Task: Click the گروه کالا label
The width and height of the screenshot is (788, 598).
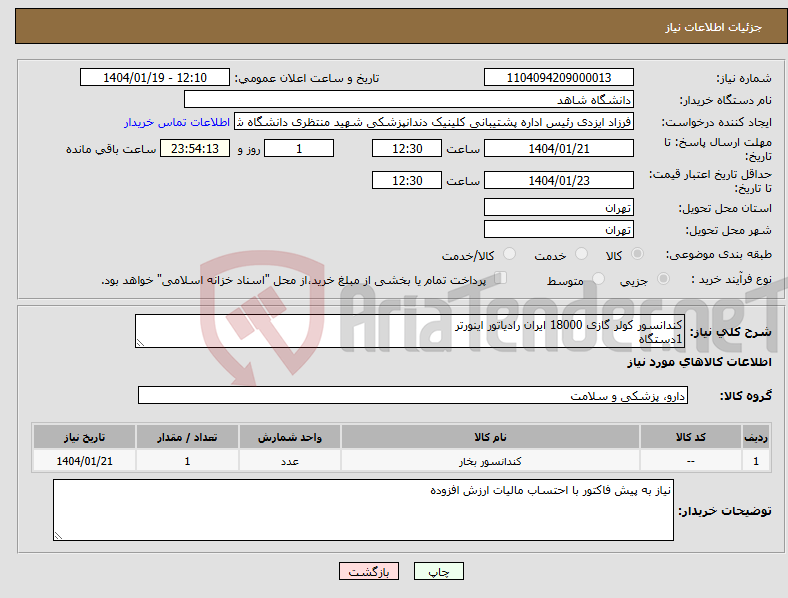Action: pos(746,395)
